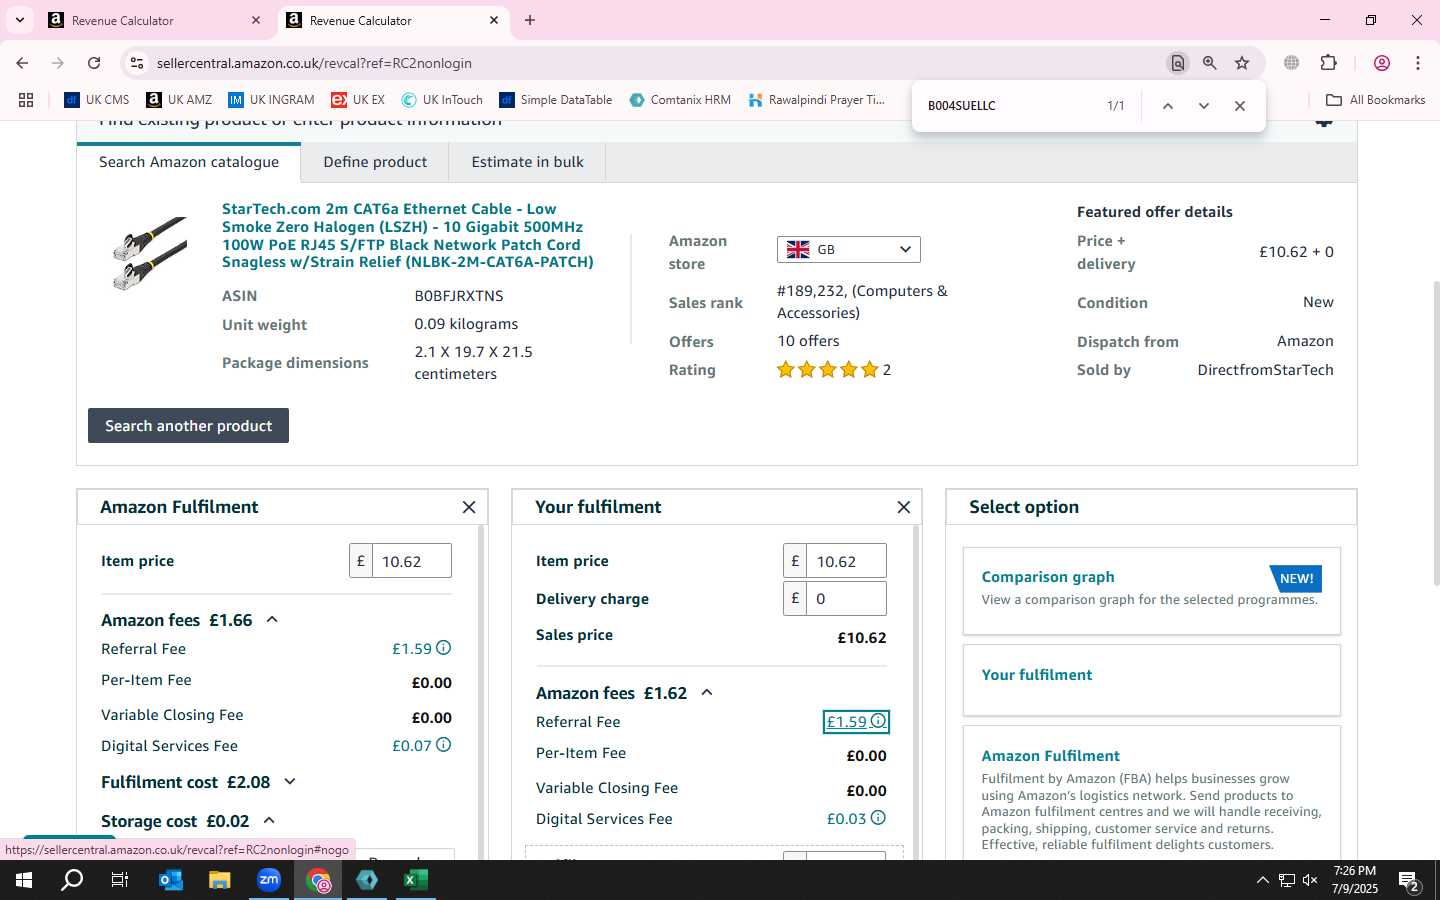Open a new tab with plus button
The height and width of the screenshot is (900, 1440).
[x=530, y=20]
